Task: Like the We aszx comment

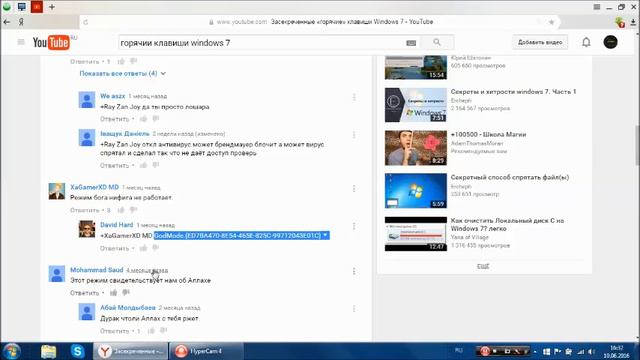Action: point(143,119)
